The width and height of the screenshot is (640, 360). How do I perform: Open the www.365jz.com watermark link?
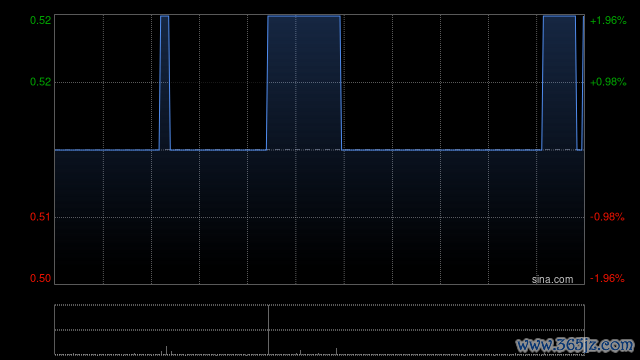click(575, 345)
